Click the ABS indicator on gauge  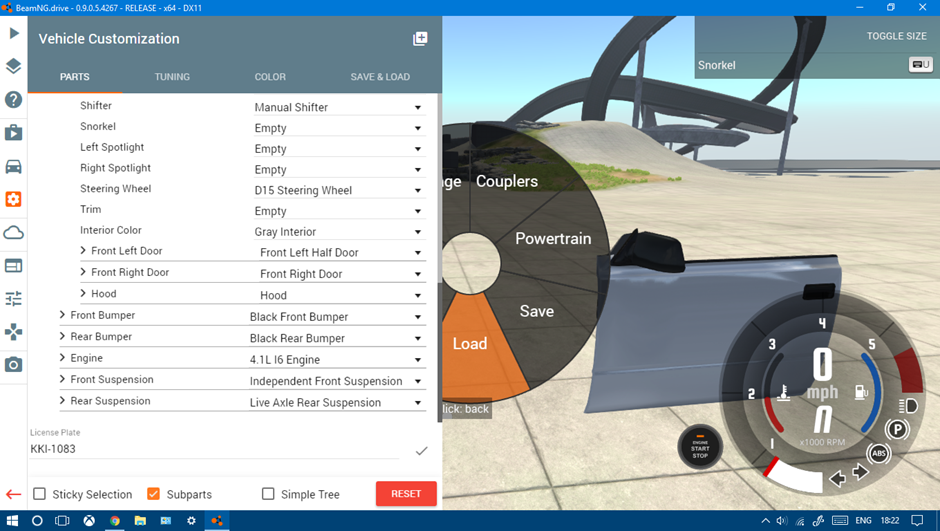879,453
